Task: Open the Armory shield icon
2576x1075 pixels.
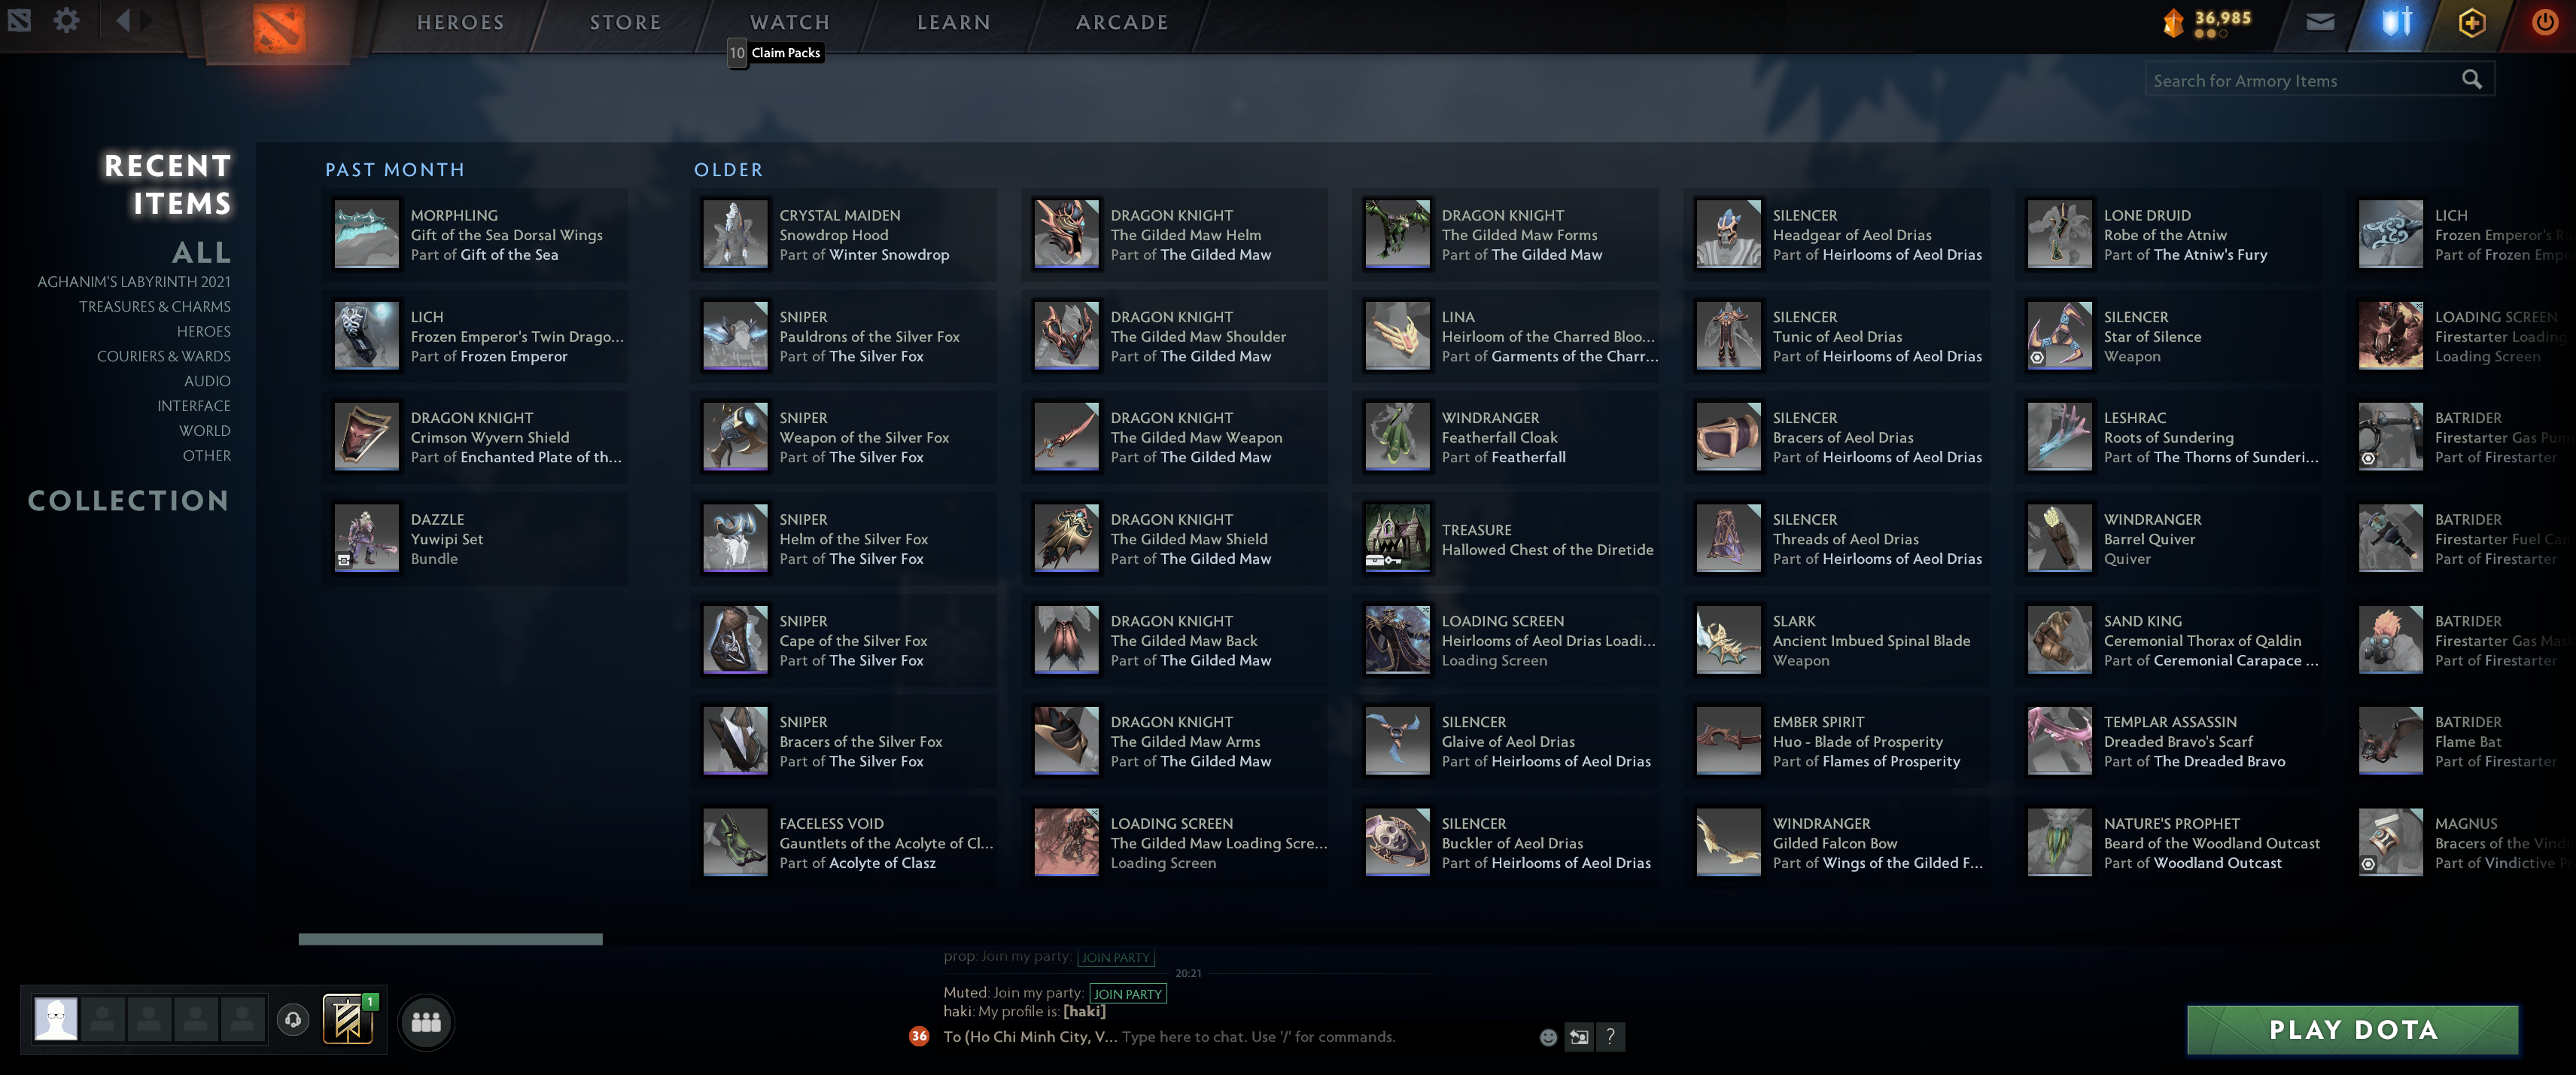Action: tap(2396, 22)
